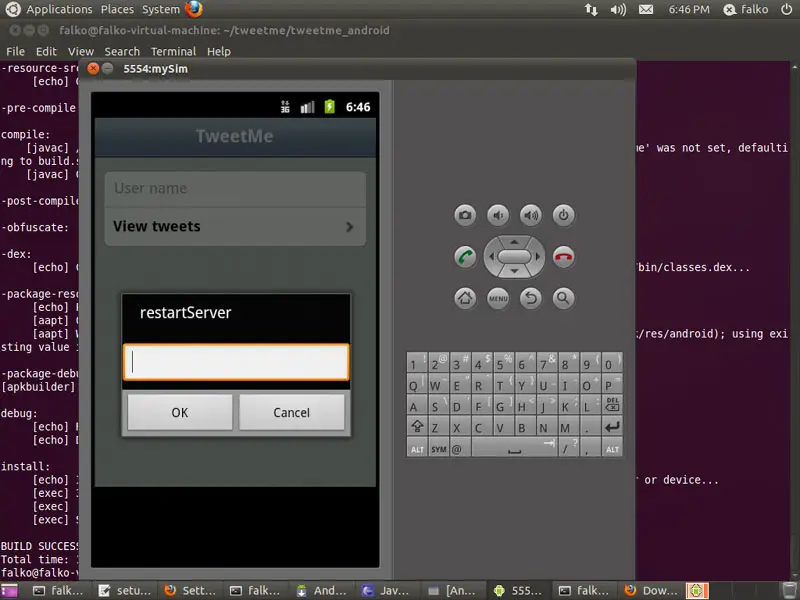Click the emulator power button
Image resolution: width=800 pixels, height=600 pixels.
pos(563,215)
